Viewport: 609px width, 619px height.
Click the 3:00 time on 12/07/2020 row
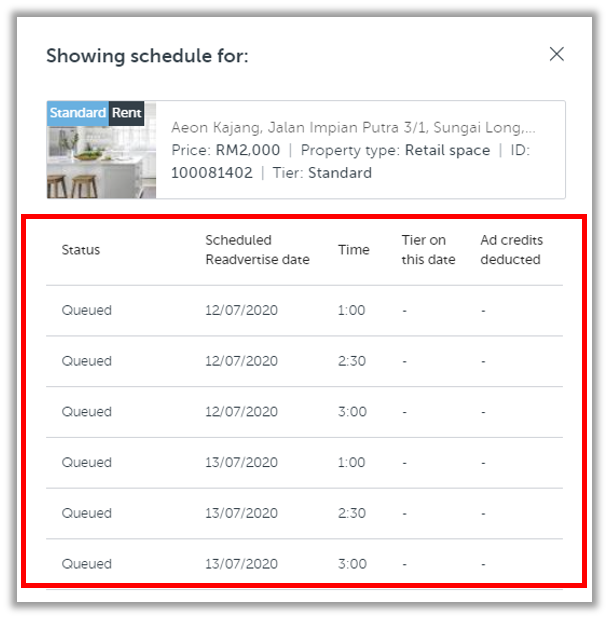(351, 412)
